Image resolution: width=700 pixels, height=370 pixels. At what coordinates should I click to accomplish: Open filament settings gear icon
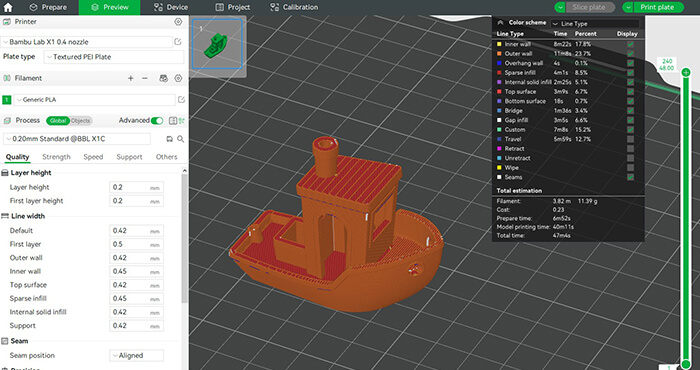coord(178,78)
